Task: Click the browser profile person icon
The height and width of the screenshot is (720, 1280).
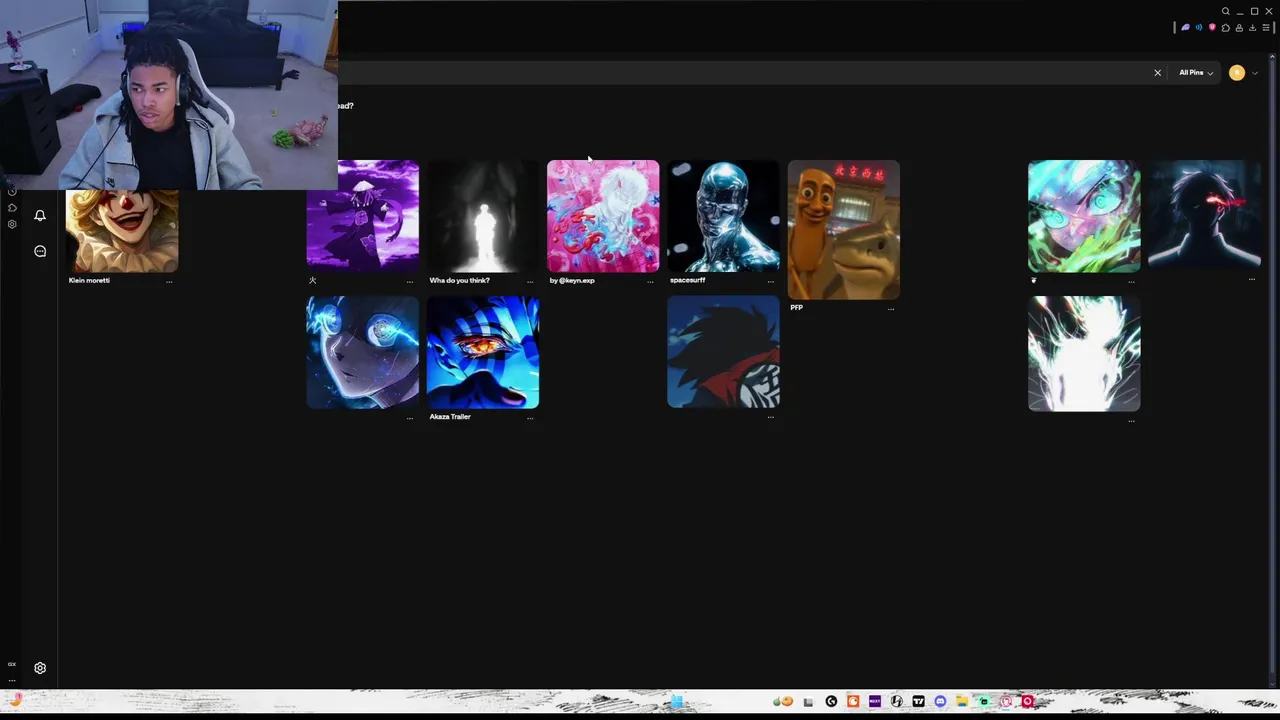Action: tap(1239, 28)
